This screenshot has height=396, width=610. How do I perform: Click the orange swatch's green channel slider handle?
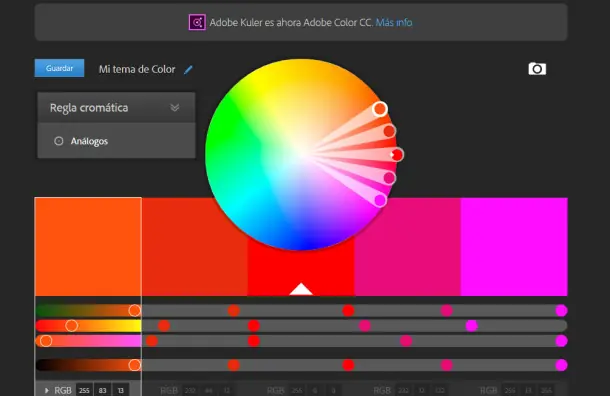click(71, 326)
